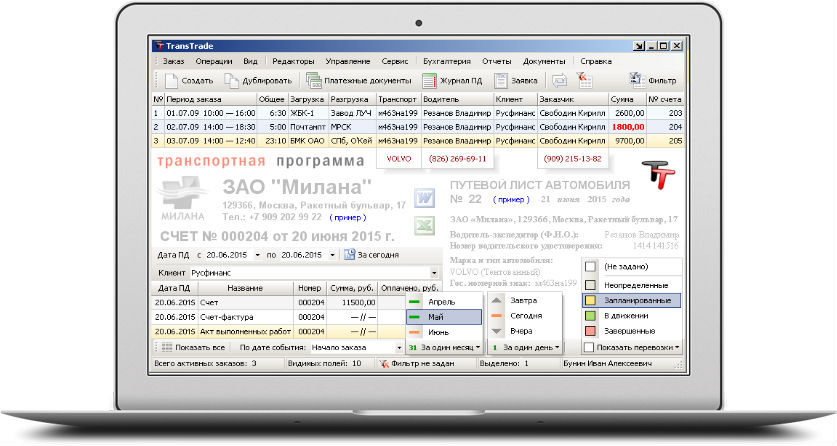The height and width of the screenshot is (446, 837).
Task: Click the pin arrow button in the title bar
Action: pyautogui.click(x=638, y=46)
